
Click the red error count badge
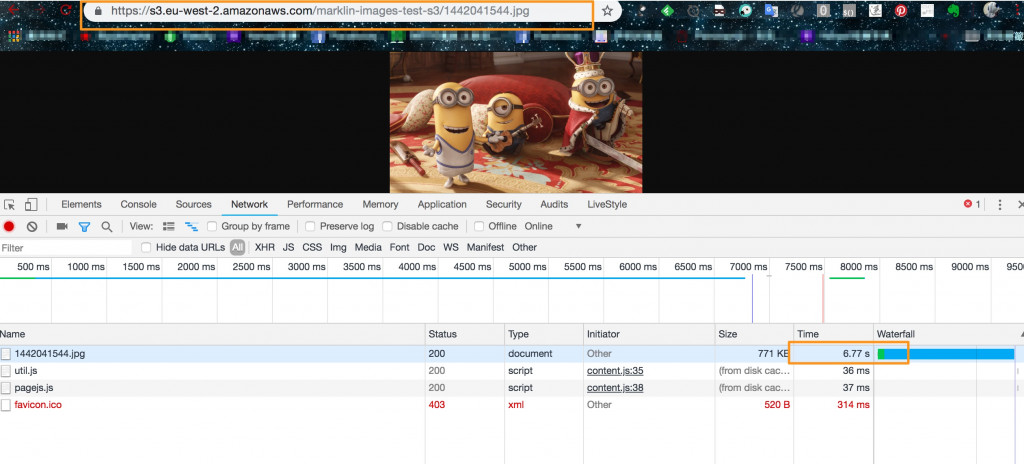(972, 205)
